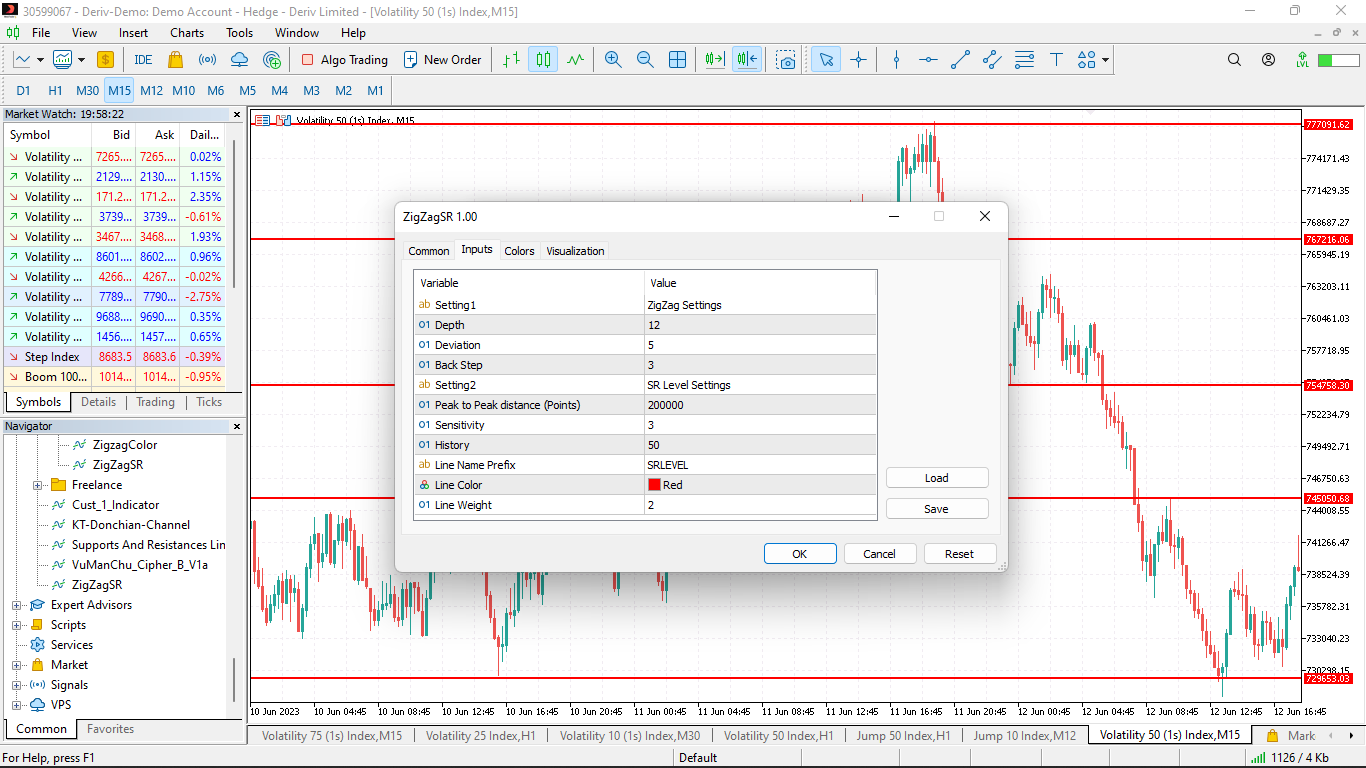Select the trendline drawing tool
Image resolution: width=1366 pixels, height=768 pixels.
point(960,60)
